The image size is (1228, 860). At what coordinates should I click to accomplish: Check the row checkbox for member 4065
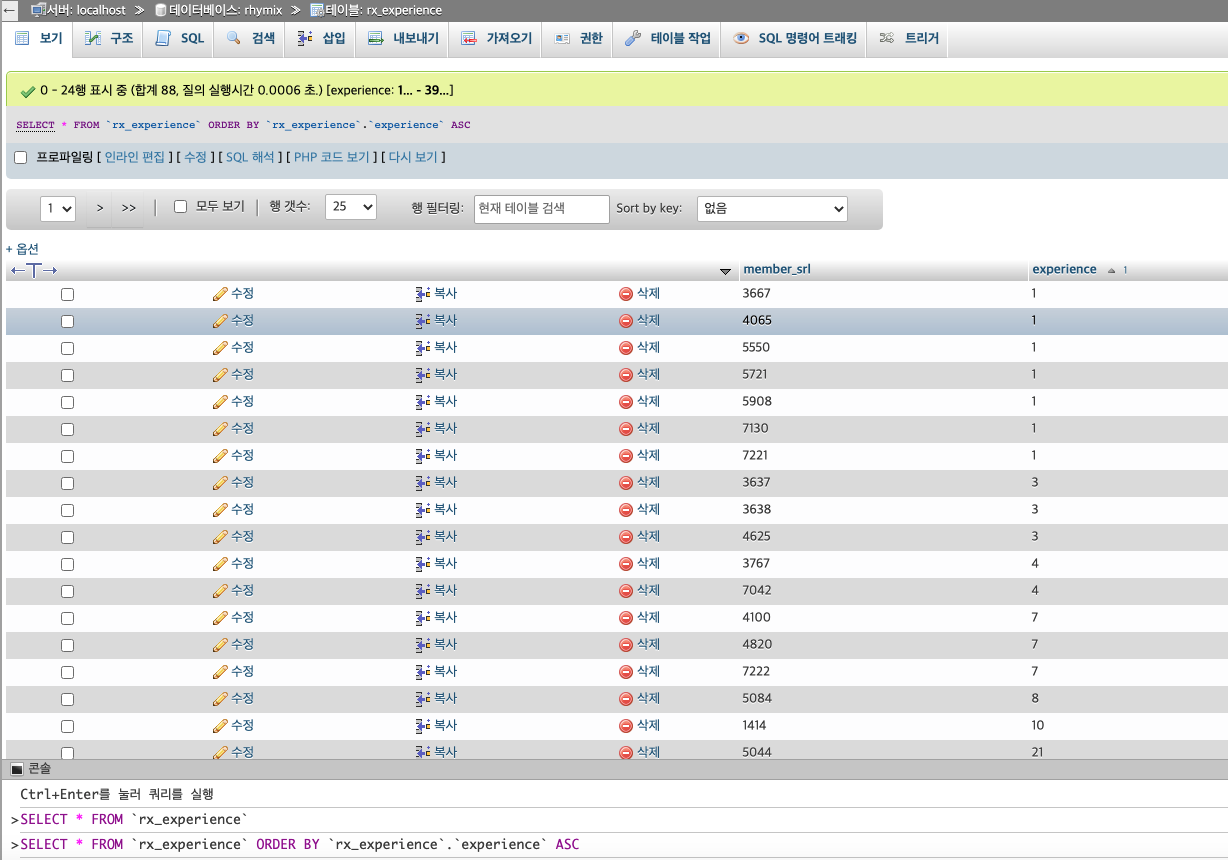68,321
